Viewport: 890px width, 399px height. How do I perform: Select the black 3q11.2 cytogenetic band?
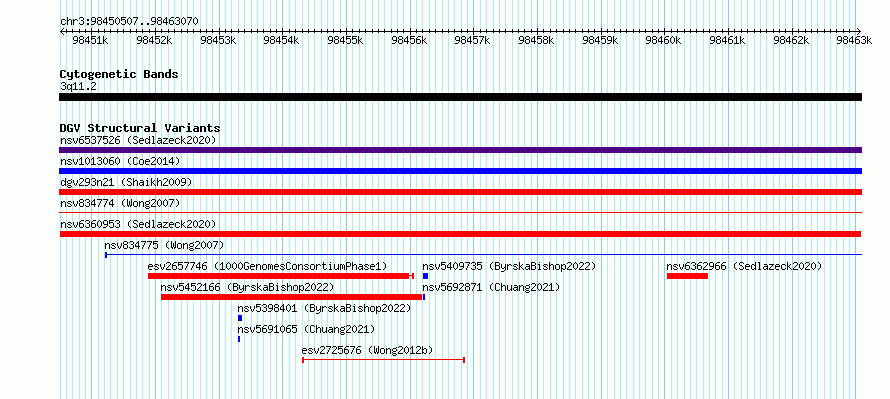460,97
